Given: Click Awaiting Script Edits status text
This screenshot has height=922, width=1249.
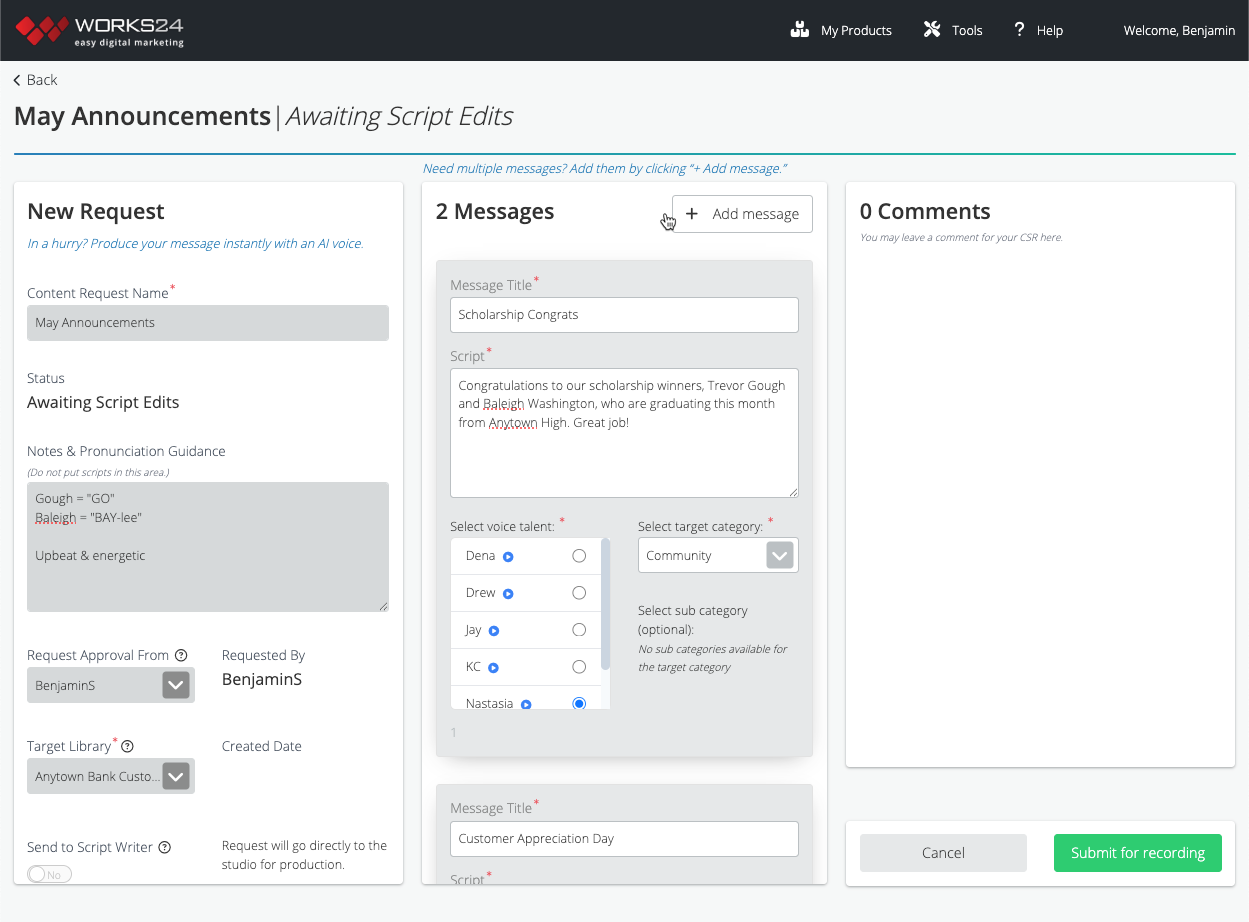Looking at the screenshot, I should (x=103, y=403).
